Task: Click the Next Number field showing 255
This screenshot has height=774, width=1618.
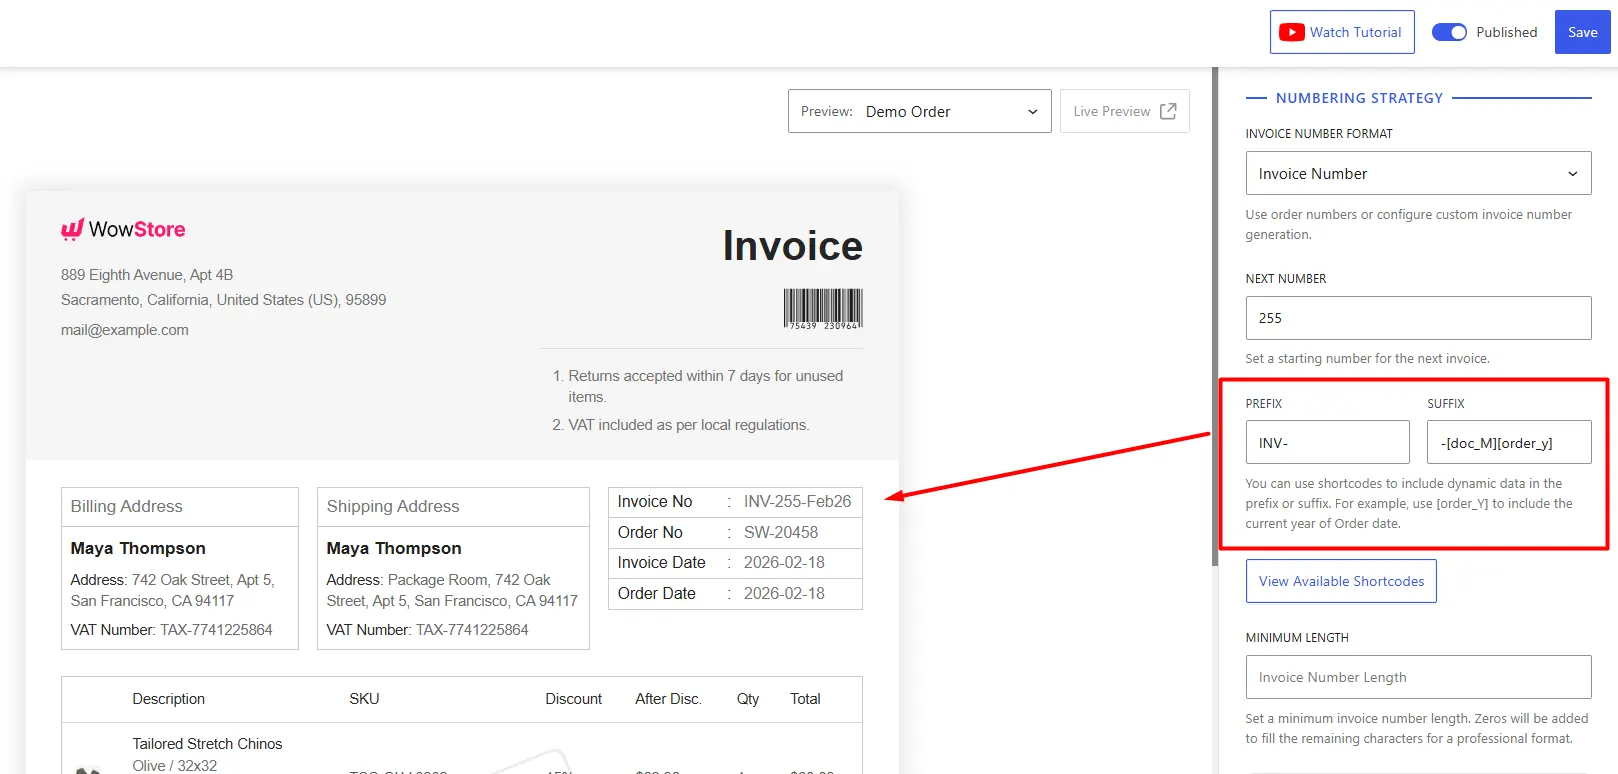Action: click(1418, 318)
